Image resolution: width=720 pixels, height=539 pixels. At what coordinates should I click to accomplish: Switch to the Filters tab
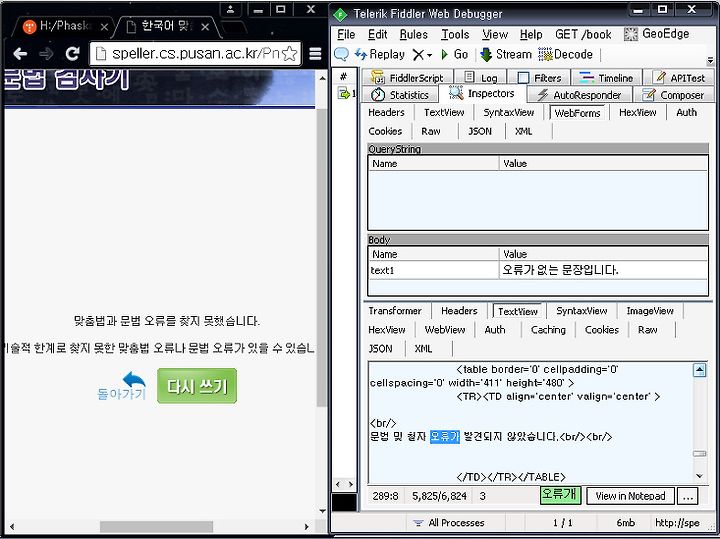[540, 78]
